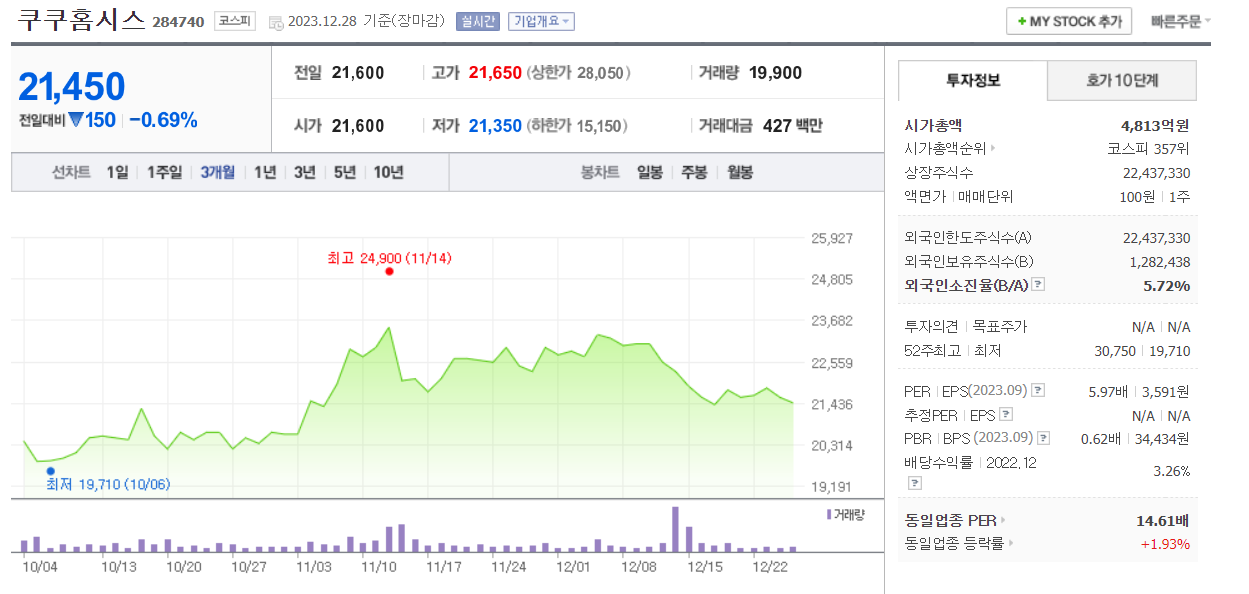Click the 쿠쿠홈시스 stock name heading
1249x594 pixels.
point(82,20)
